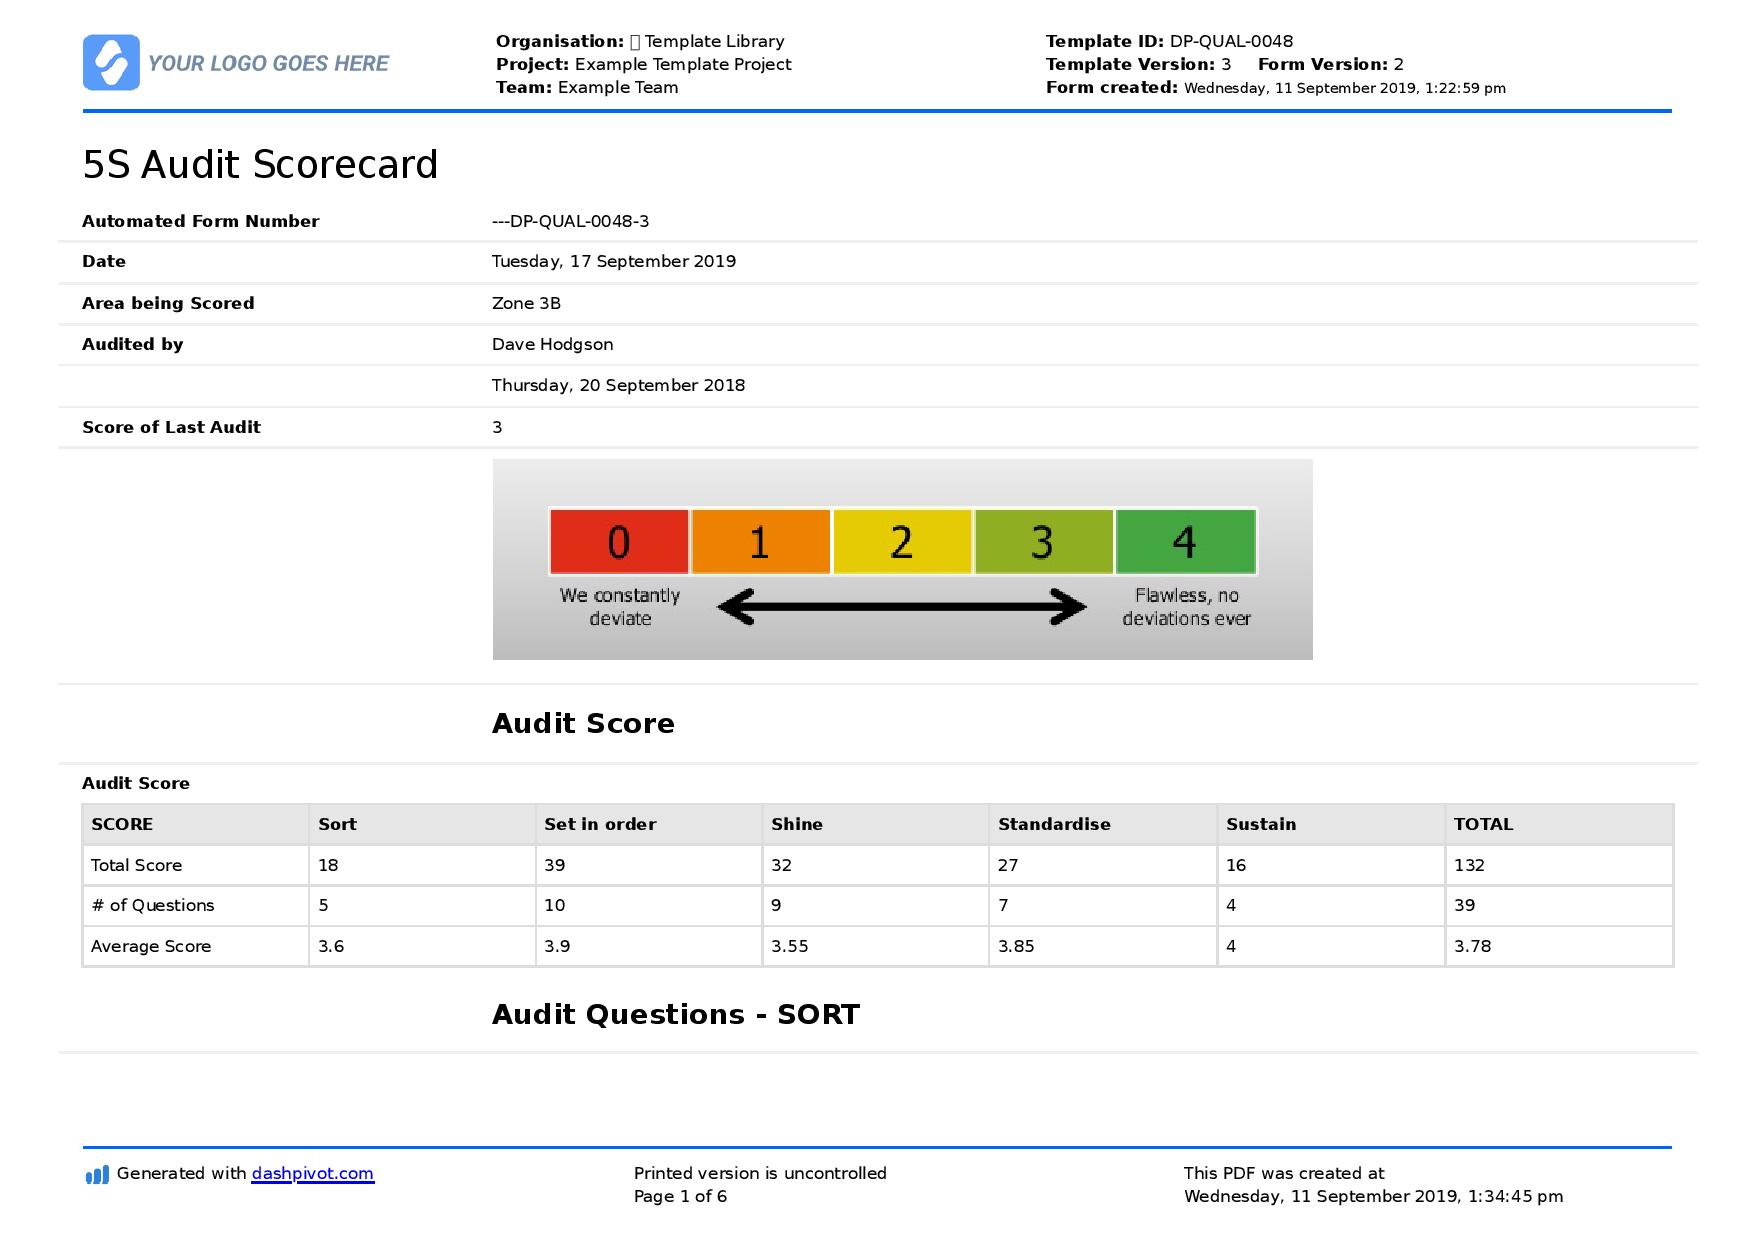This screenshot has height=1239, width=1754.
Task: Click the # of Questions row label
Action: 152,905
